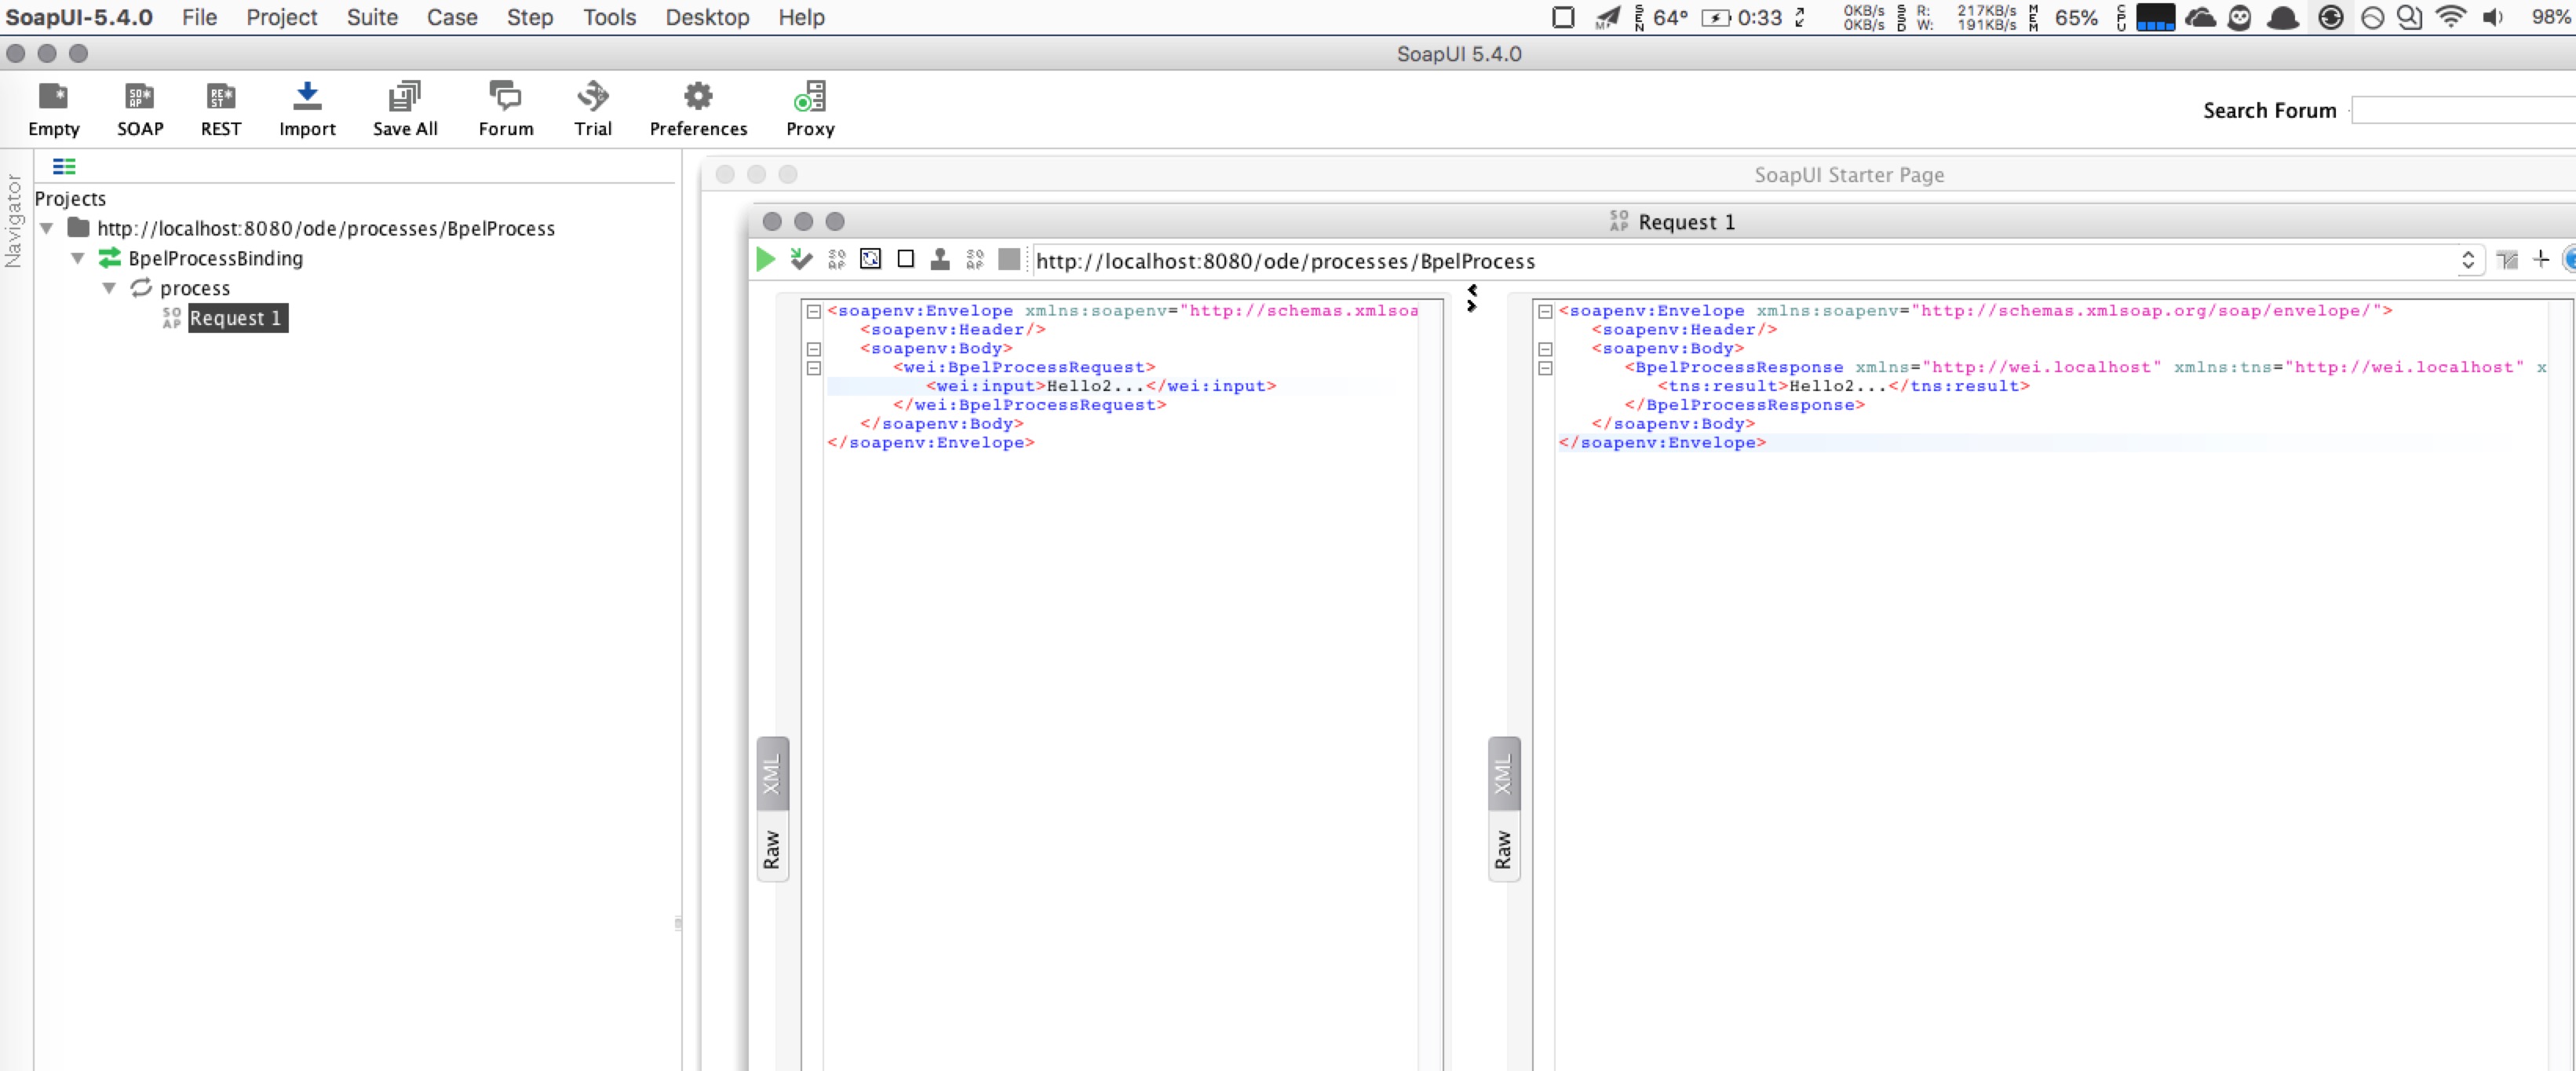Viewport: 2576px width, 1071px height.
Task: Click the grey stamp icon in request toolbar
Action: tap(940, 260)
